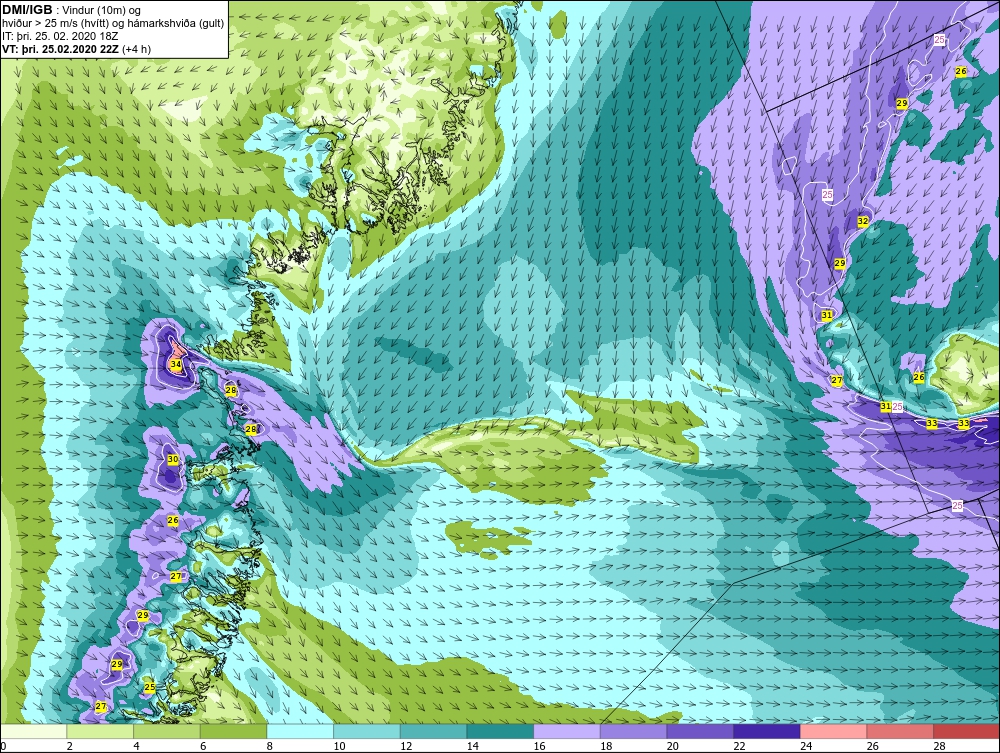Click the yellow gust label 30

point(173,459)
